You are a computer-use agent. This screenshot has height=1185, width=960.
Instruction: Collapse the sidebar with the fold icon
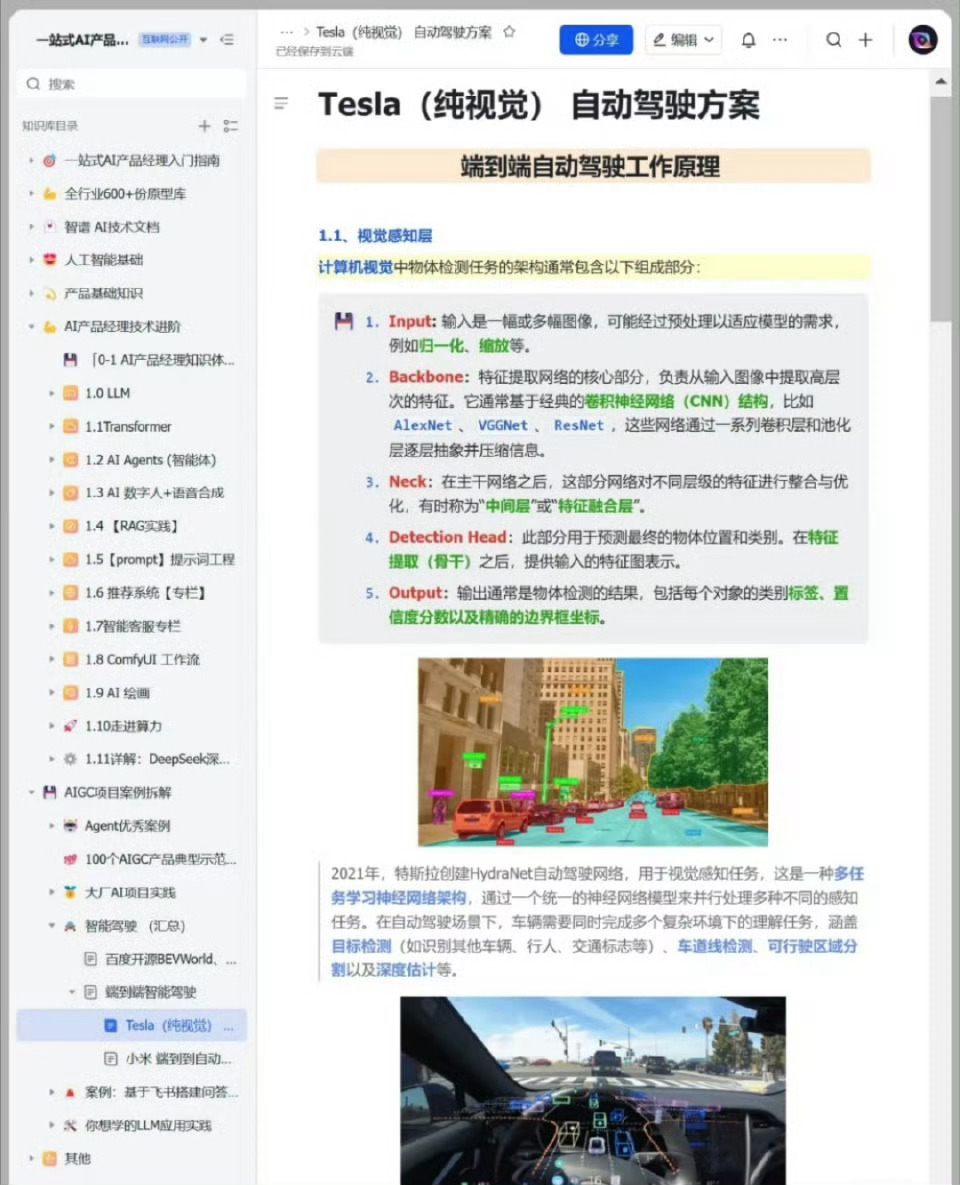[x=227, y=39]
